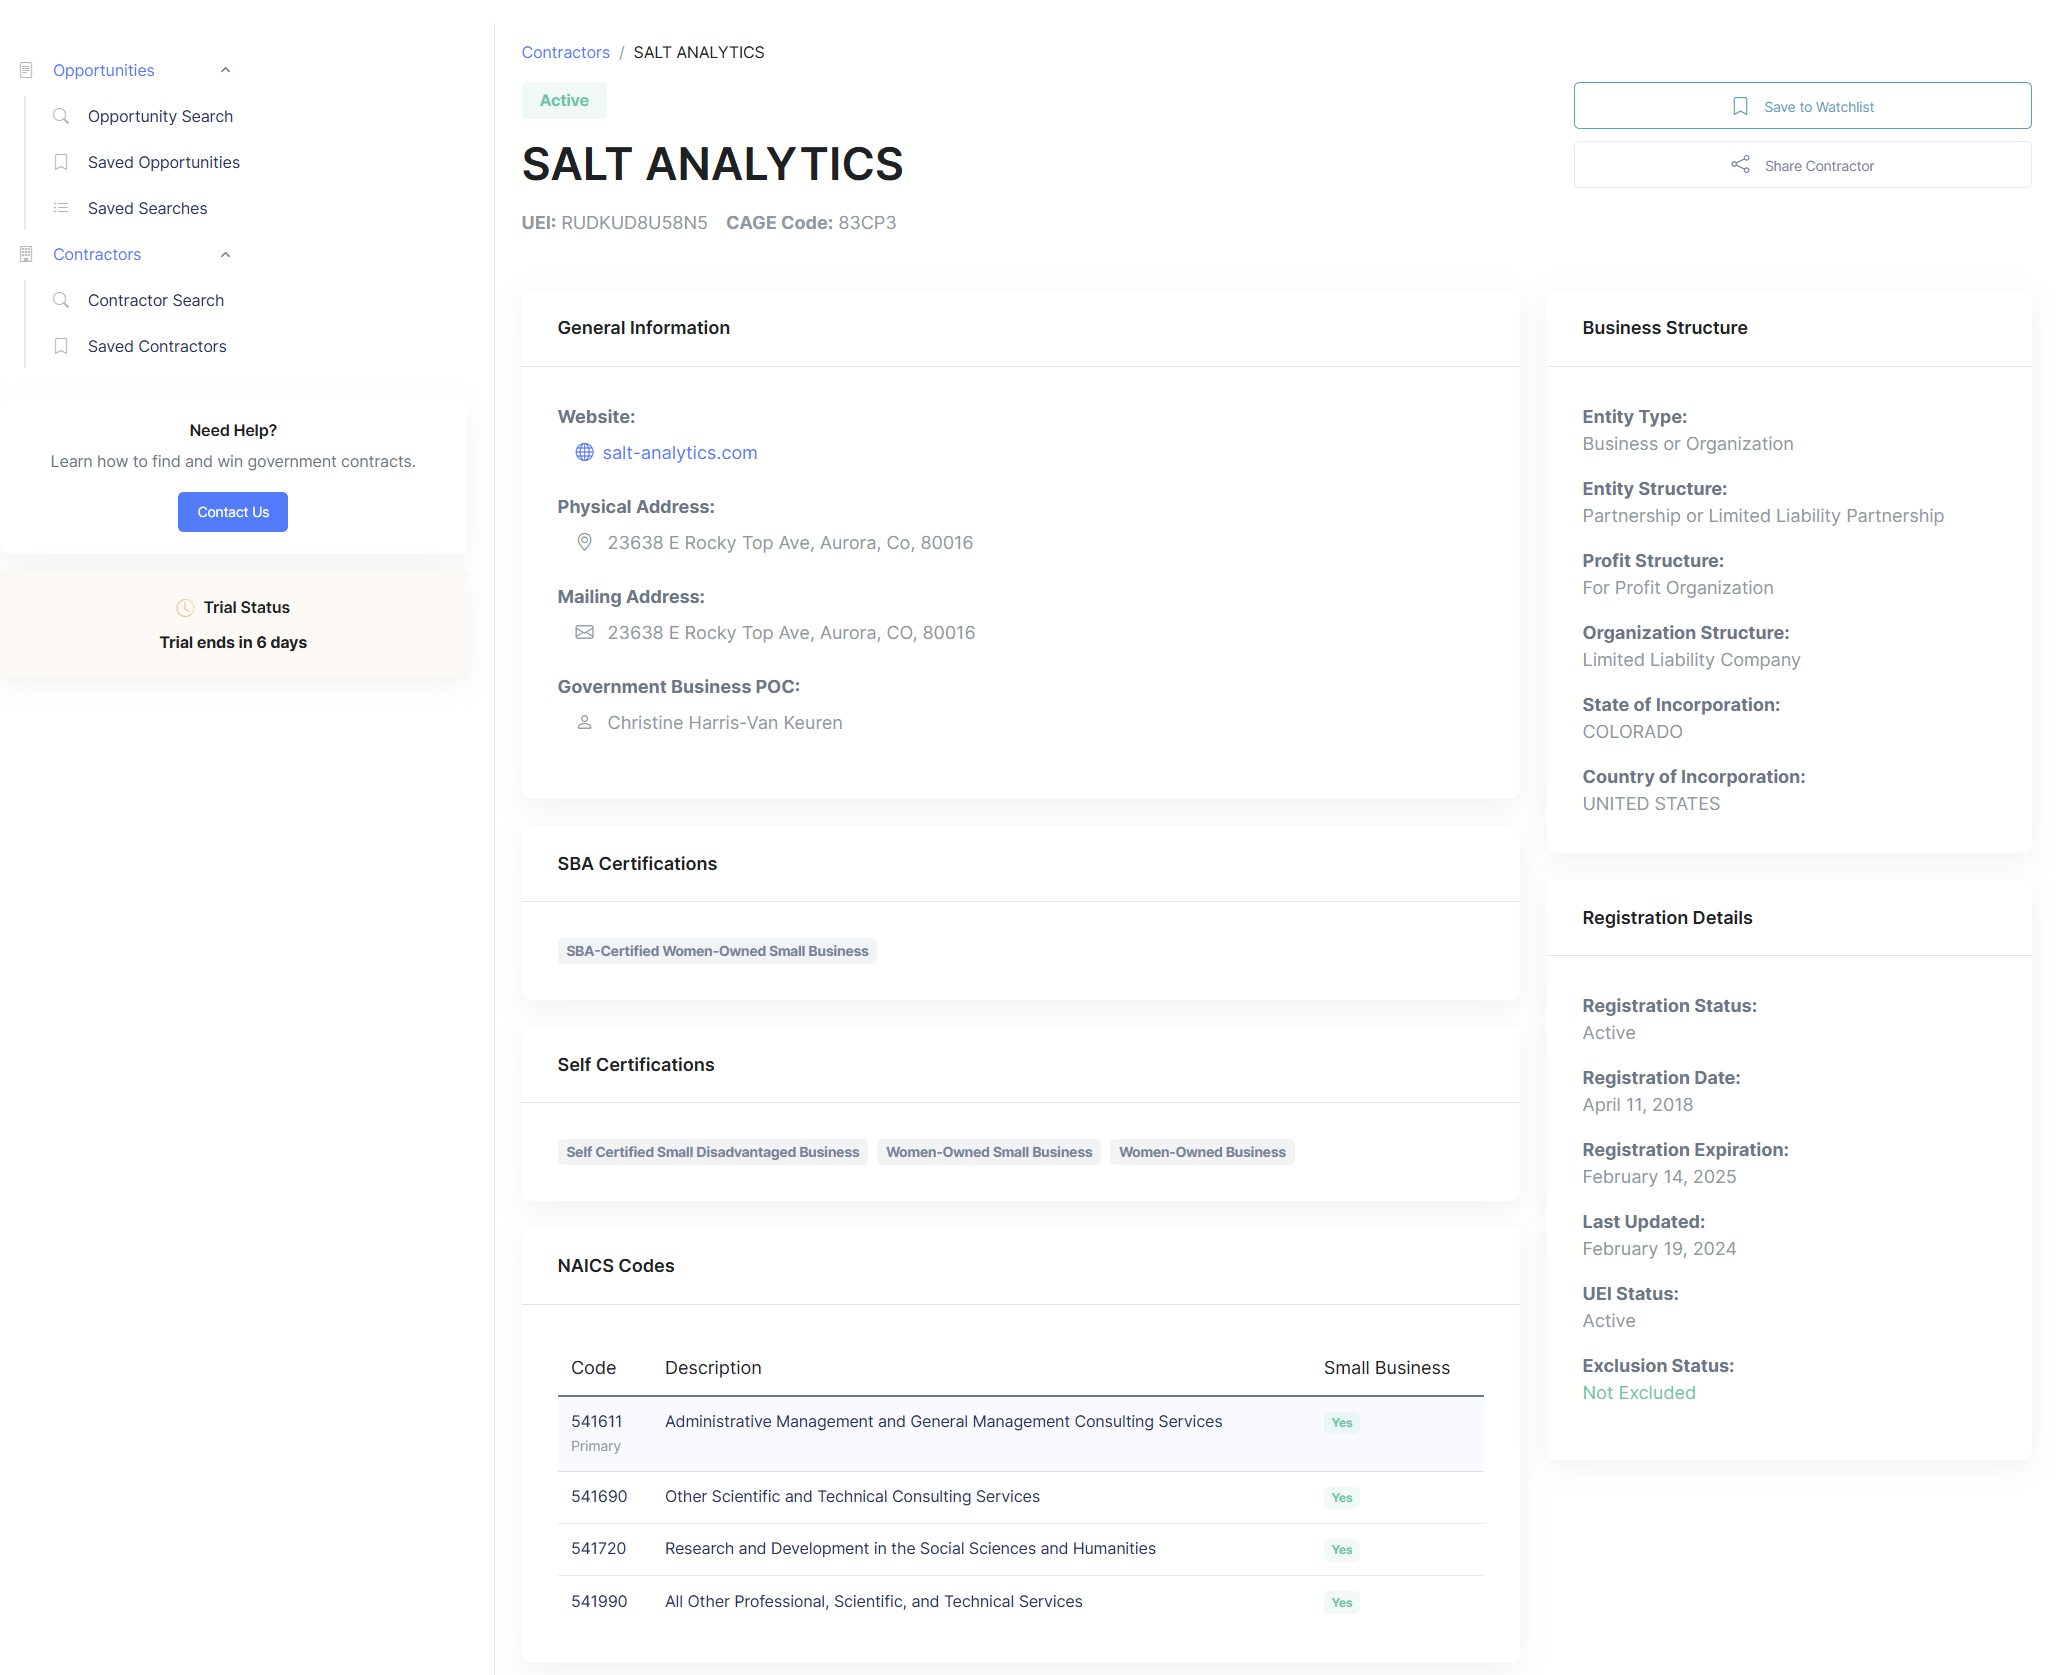Image resolution: width=2056 pixels, height=1675 pixels.
Task: Click the Contractors building icon in sidebar
Action: (26, 254)
